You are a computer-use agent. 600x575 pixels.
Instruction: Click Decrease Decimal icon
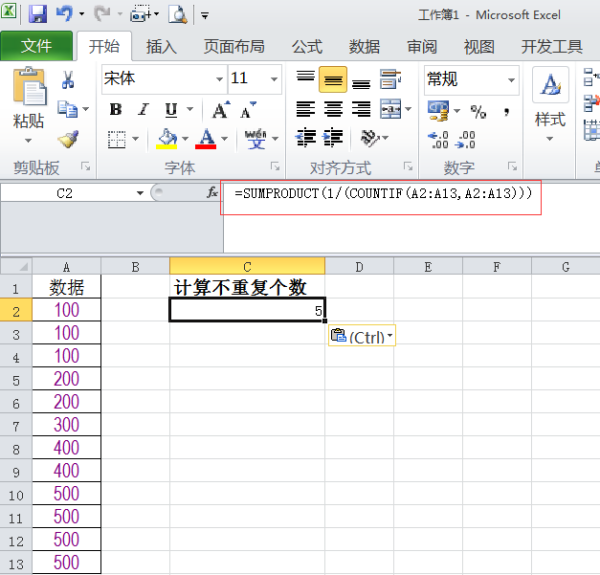point(465,140)
